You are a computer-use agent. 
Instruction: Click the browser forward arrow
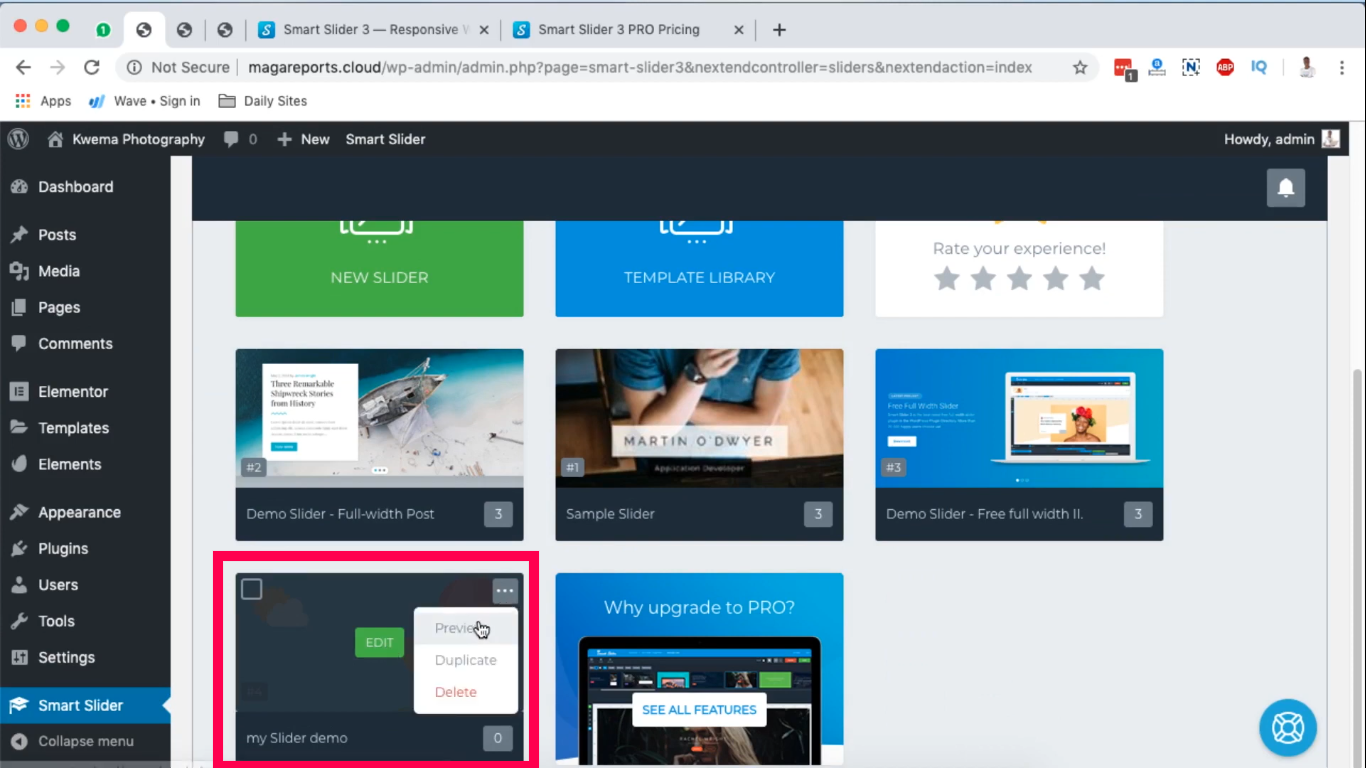coord(58,67)
